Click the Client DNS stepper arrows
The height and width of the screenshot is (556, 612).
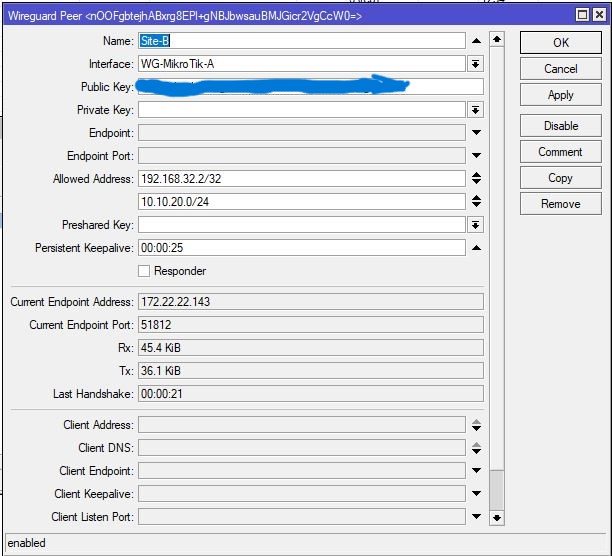476,448
